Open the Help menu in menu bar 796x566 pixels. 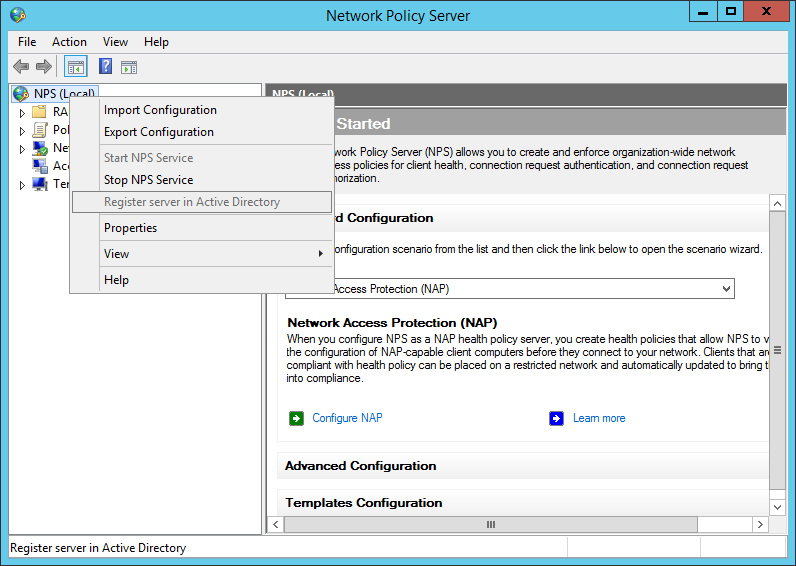point(156,42)
